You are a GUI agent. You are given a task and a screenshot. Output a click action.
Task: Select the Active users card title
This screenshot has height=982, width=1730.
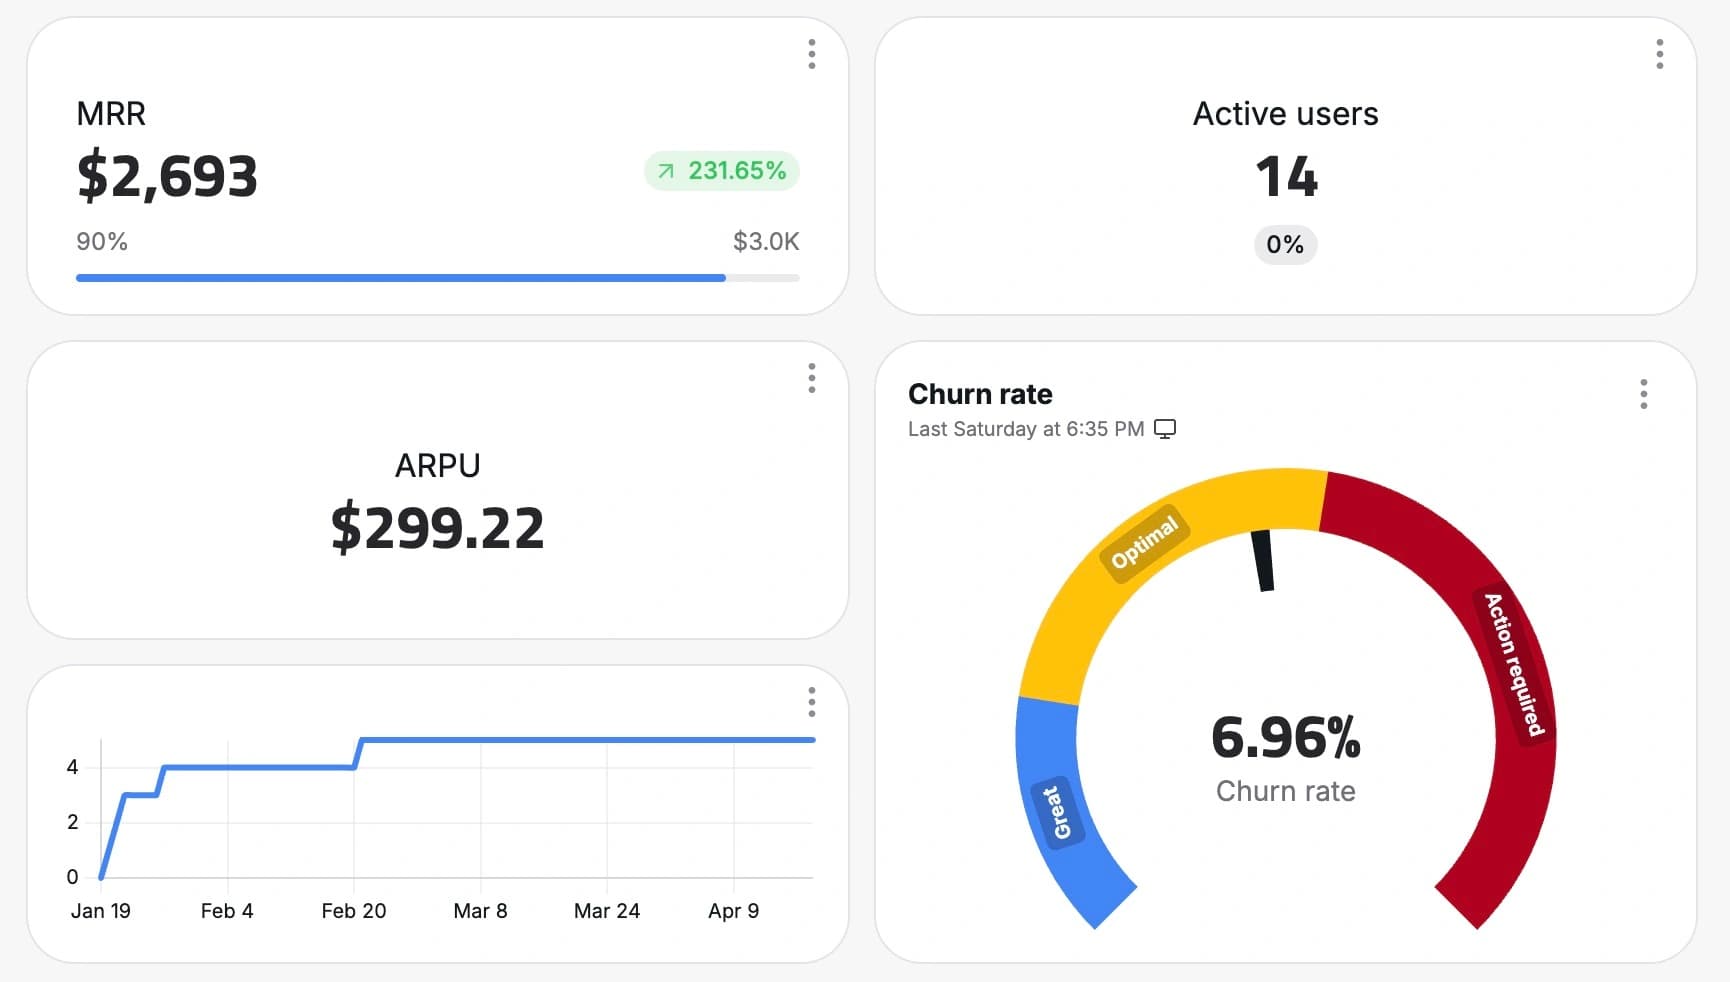click(1285, 113)
